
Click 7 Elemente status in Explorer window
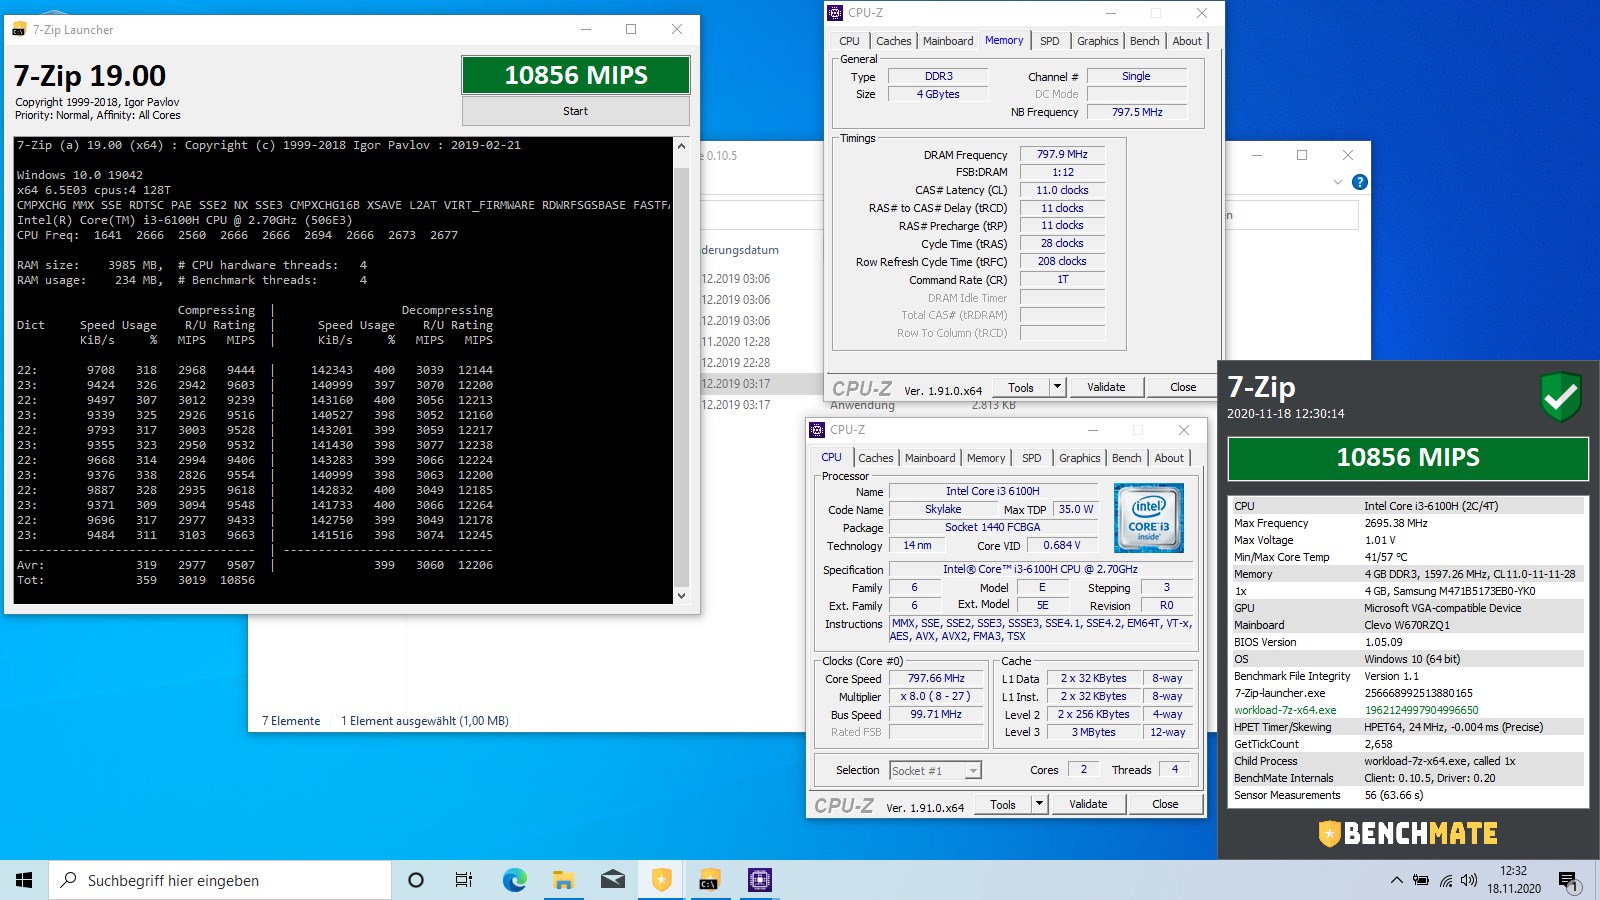coord(291,720)
